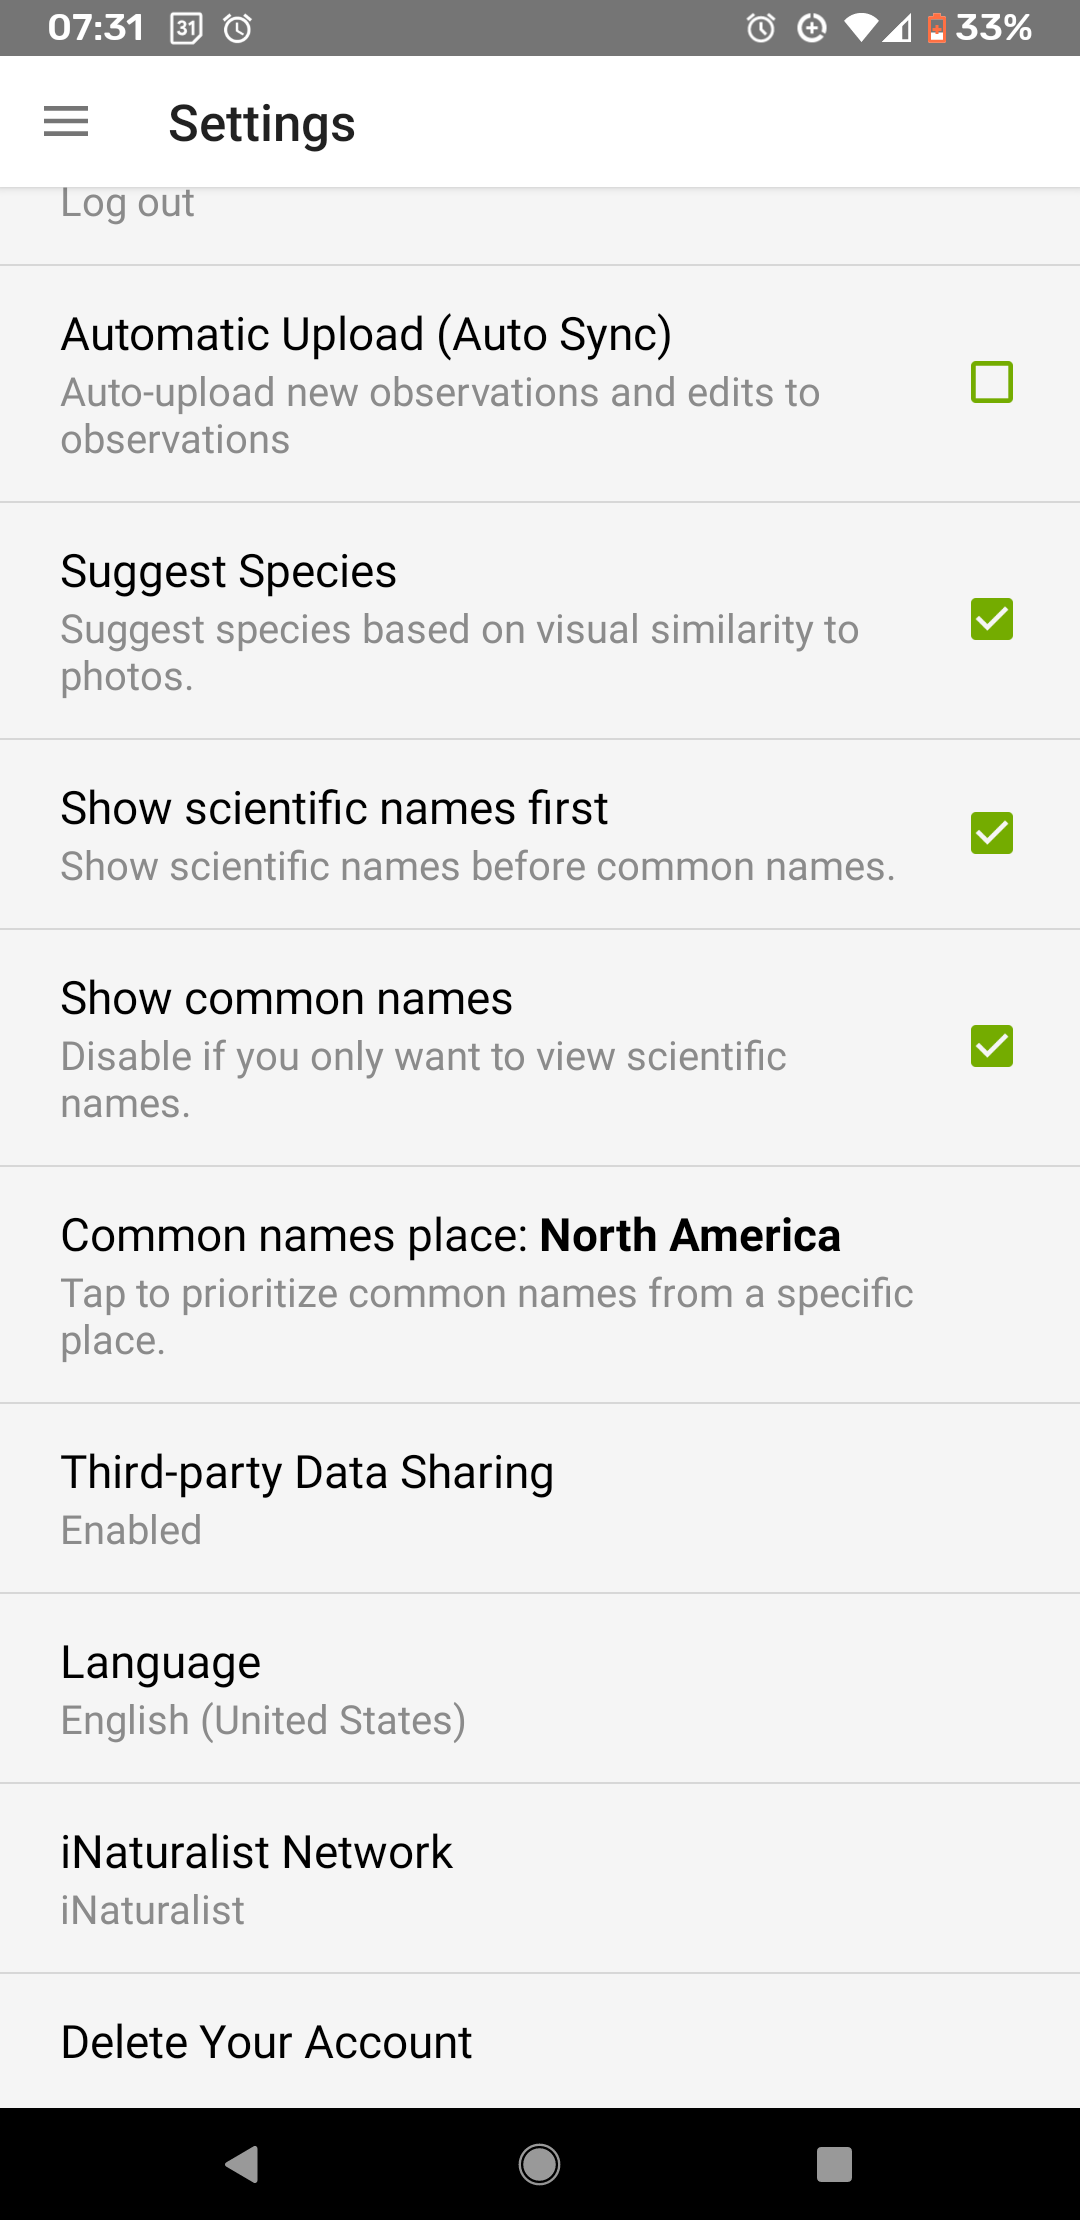
Task: Tap the recent apps square button
Action: [834, 2164]
